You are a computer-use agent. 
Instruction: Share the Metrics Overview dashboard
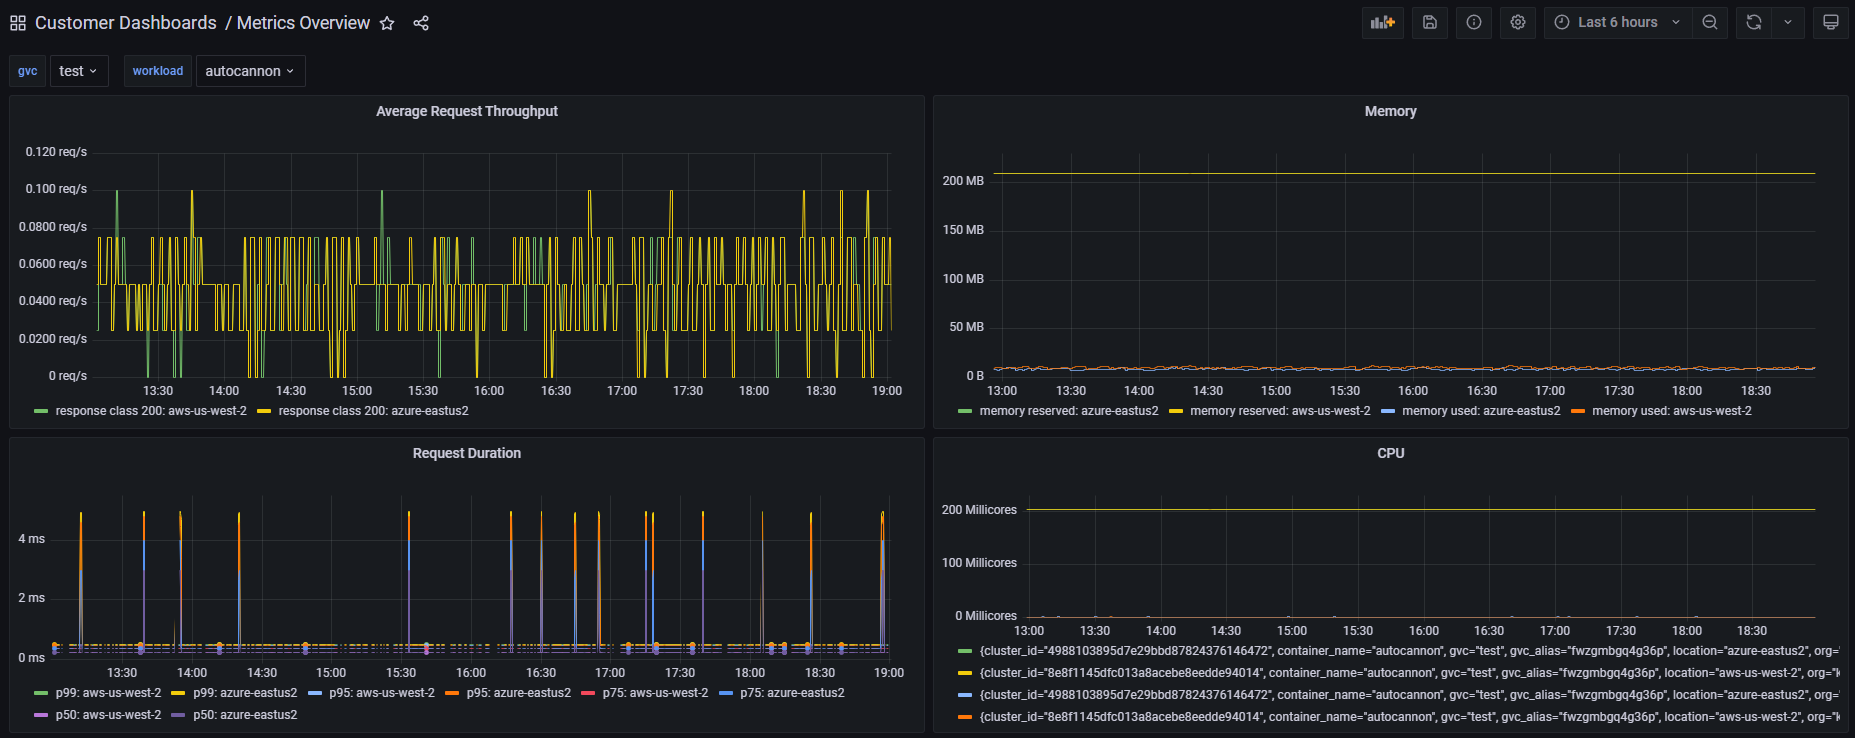421,23
